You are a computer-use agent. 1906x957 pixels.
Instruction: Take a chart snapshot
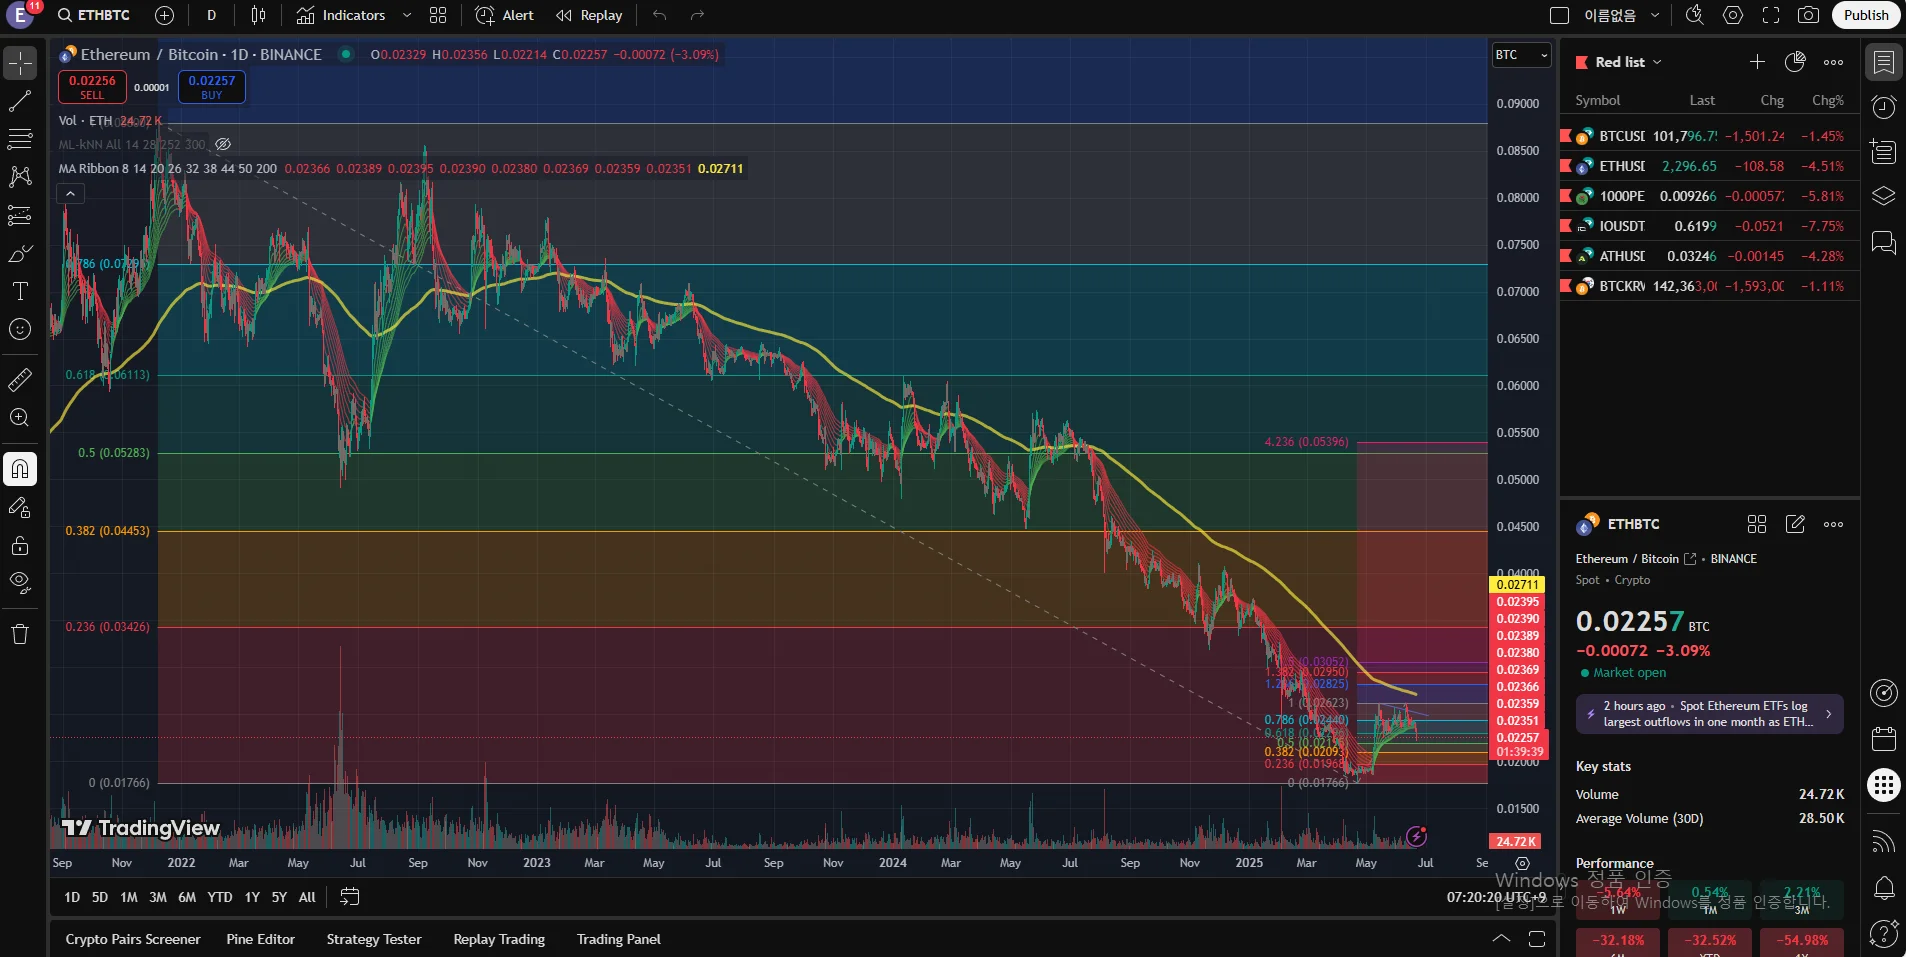pos(1808,15)
